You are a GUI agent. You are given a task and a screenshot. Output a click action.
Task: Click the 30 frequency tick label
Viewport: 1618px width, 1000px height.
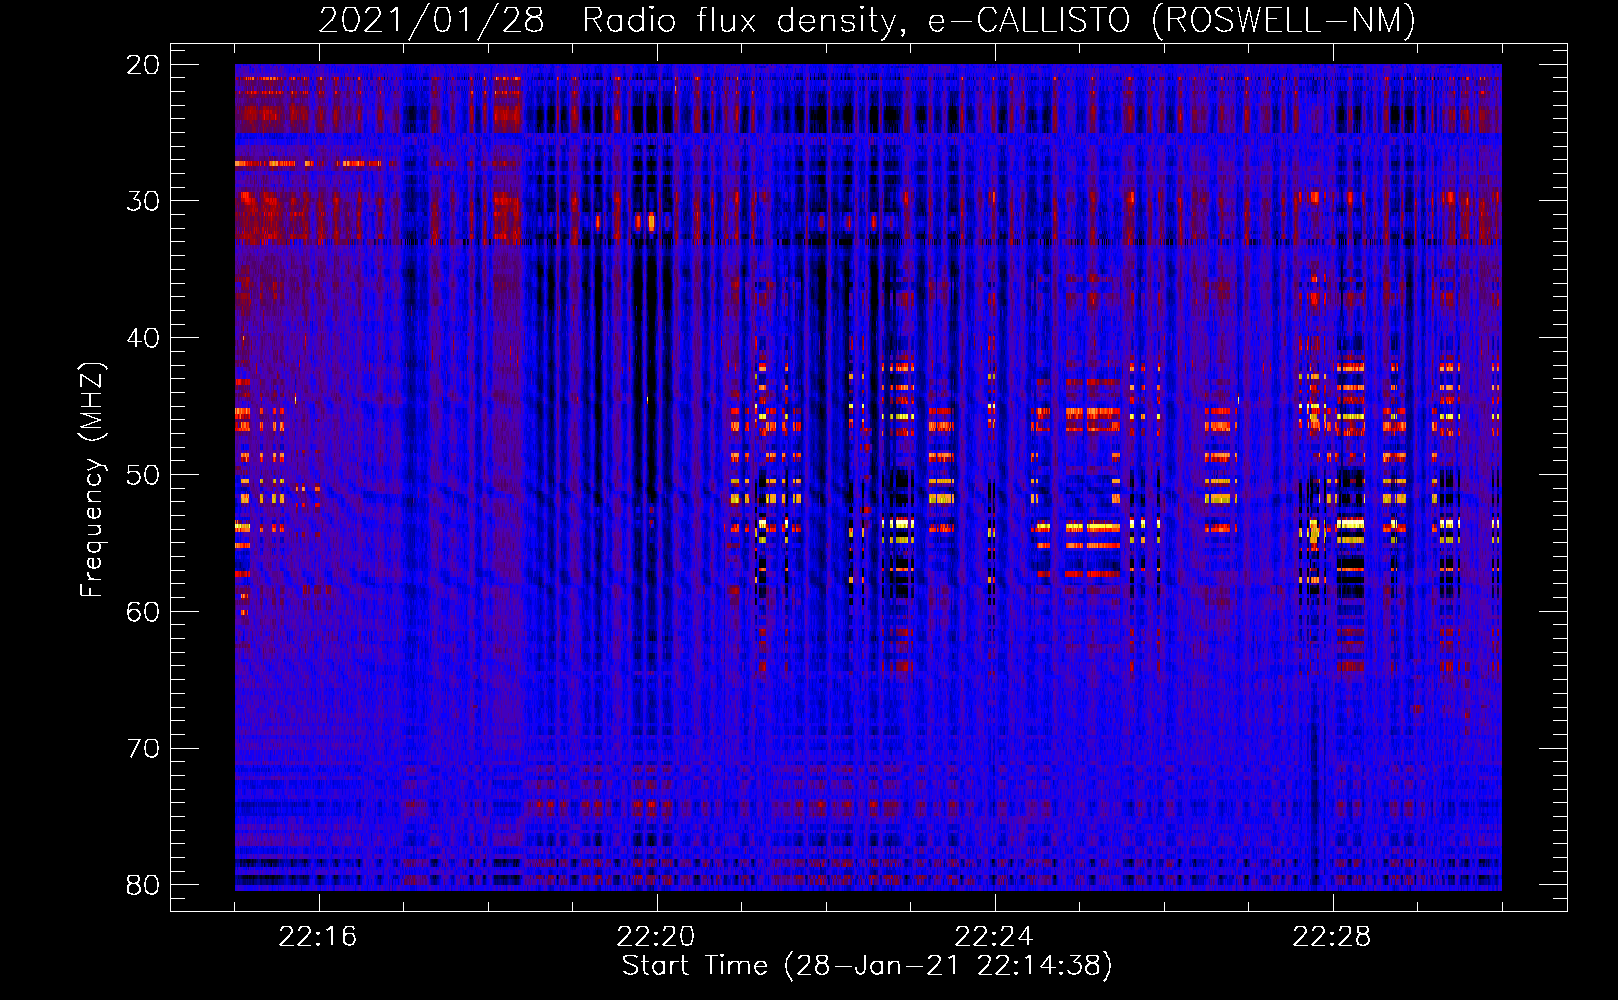pos(144,201)
